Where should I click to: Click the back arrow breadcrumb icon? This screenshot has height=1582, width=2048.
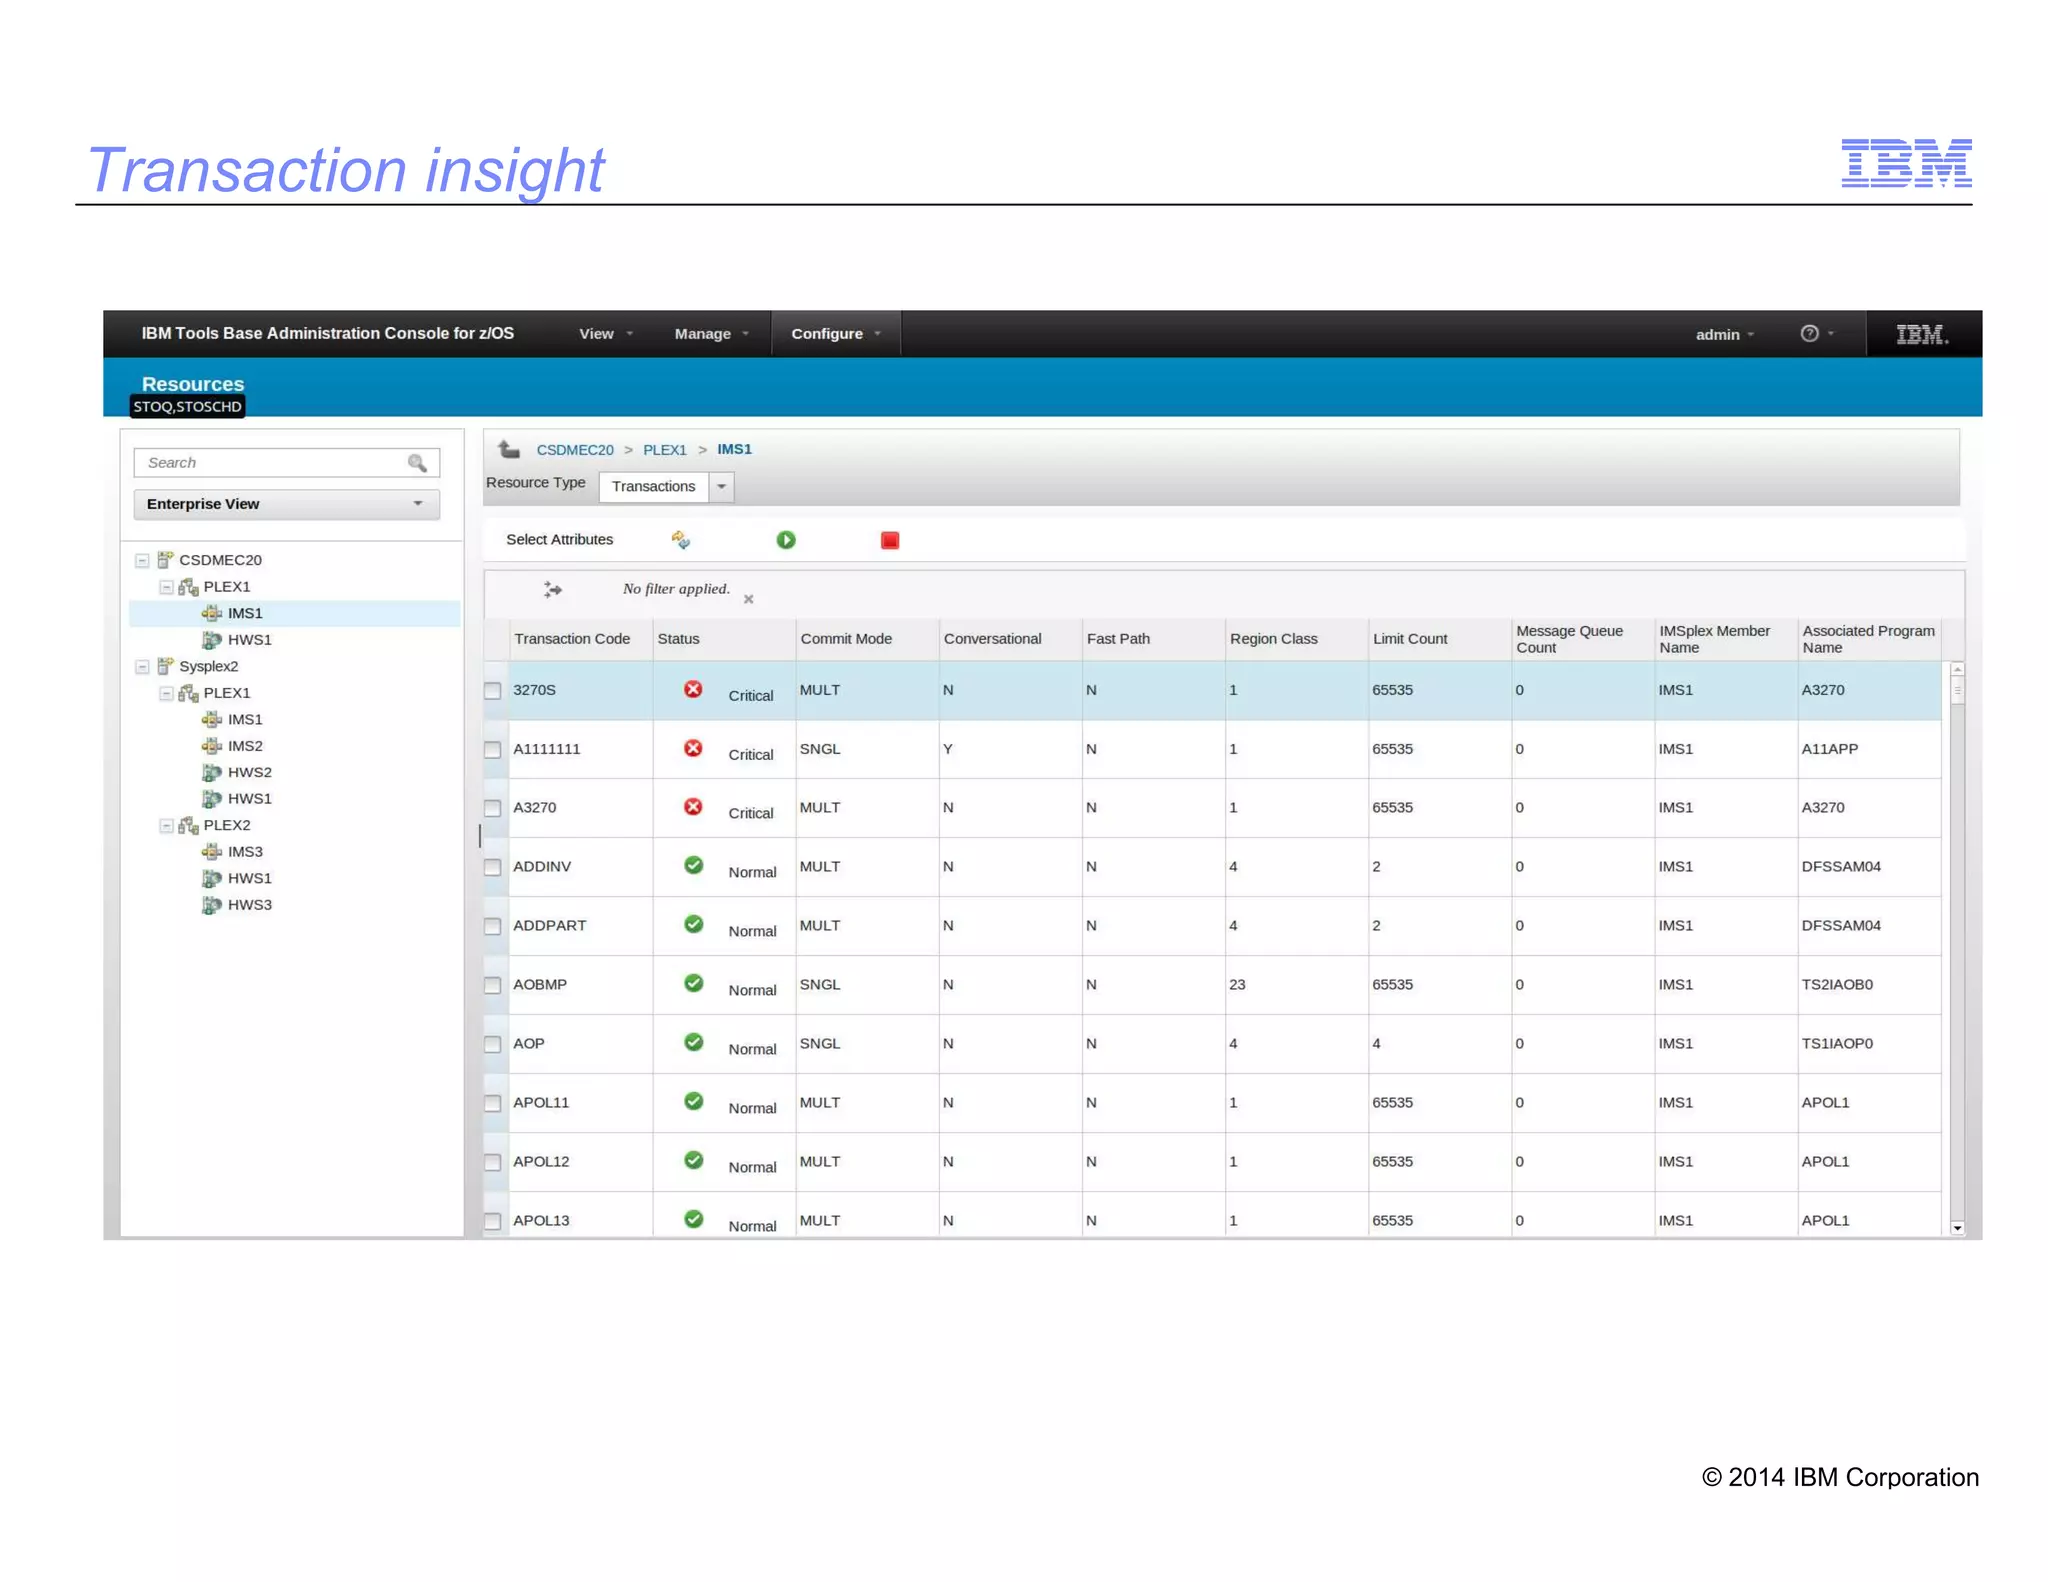coord(509,449)
